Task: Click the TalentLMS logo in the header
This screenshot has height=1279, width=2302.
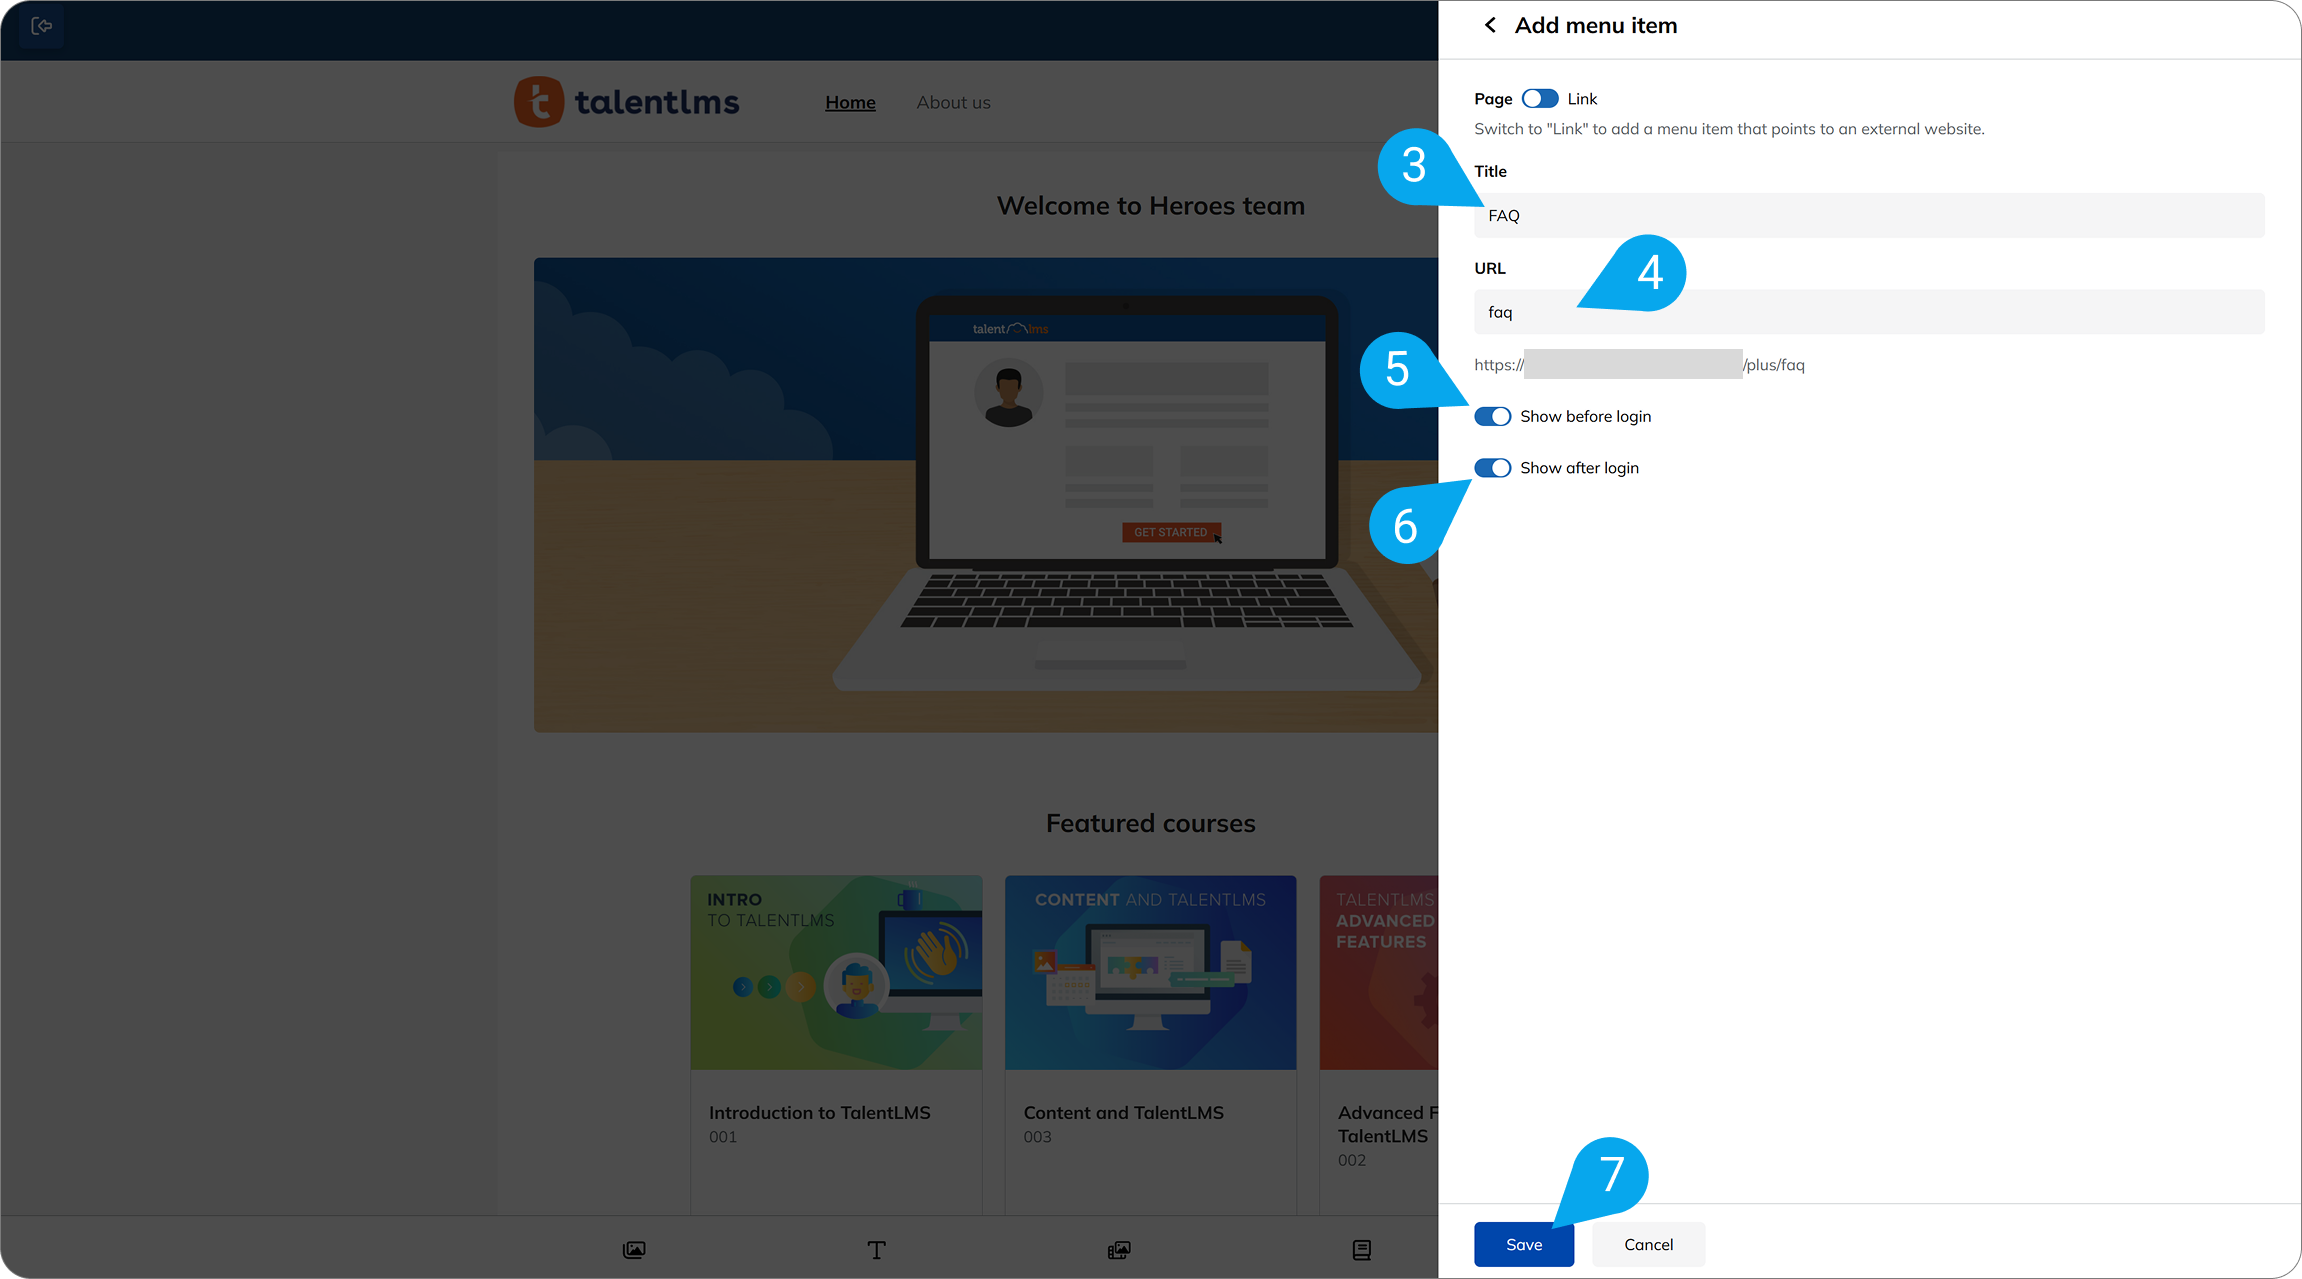Action: coord(626,101)
